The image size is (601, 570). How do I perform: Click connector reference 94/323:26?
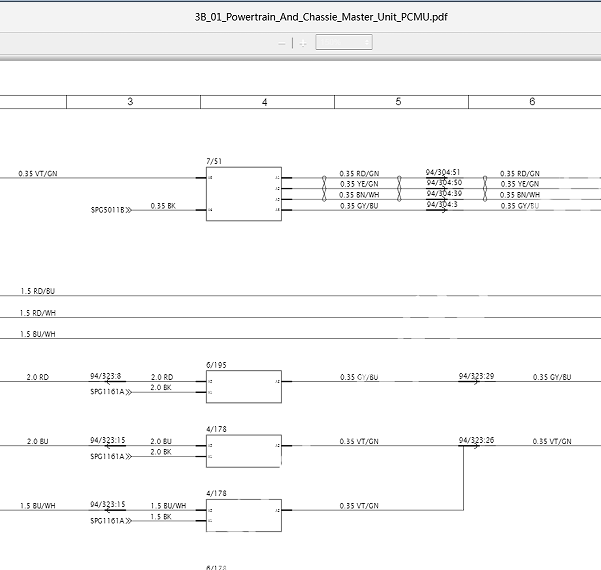[x=476, y=440]
